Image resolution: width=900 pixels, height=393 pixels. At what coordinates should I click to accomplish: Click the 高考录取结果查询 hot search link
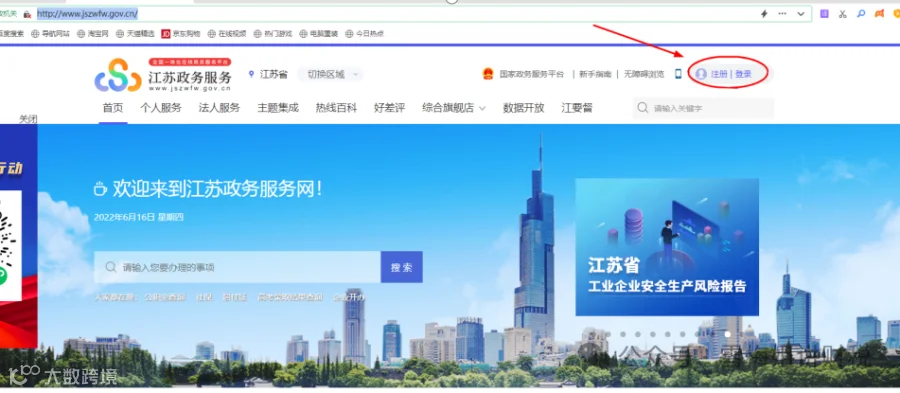(x=290, y=297)
